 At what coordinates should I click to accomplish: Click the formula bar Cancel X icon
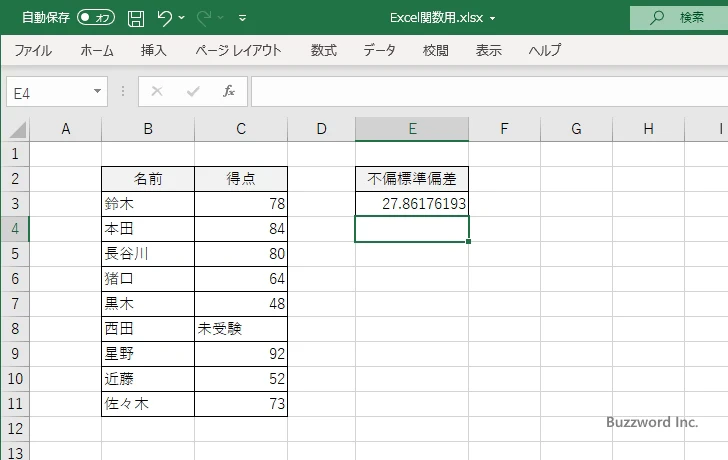(x=156, y=91)
